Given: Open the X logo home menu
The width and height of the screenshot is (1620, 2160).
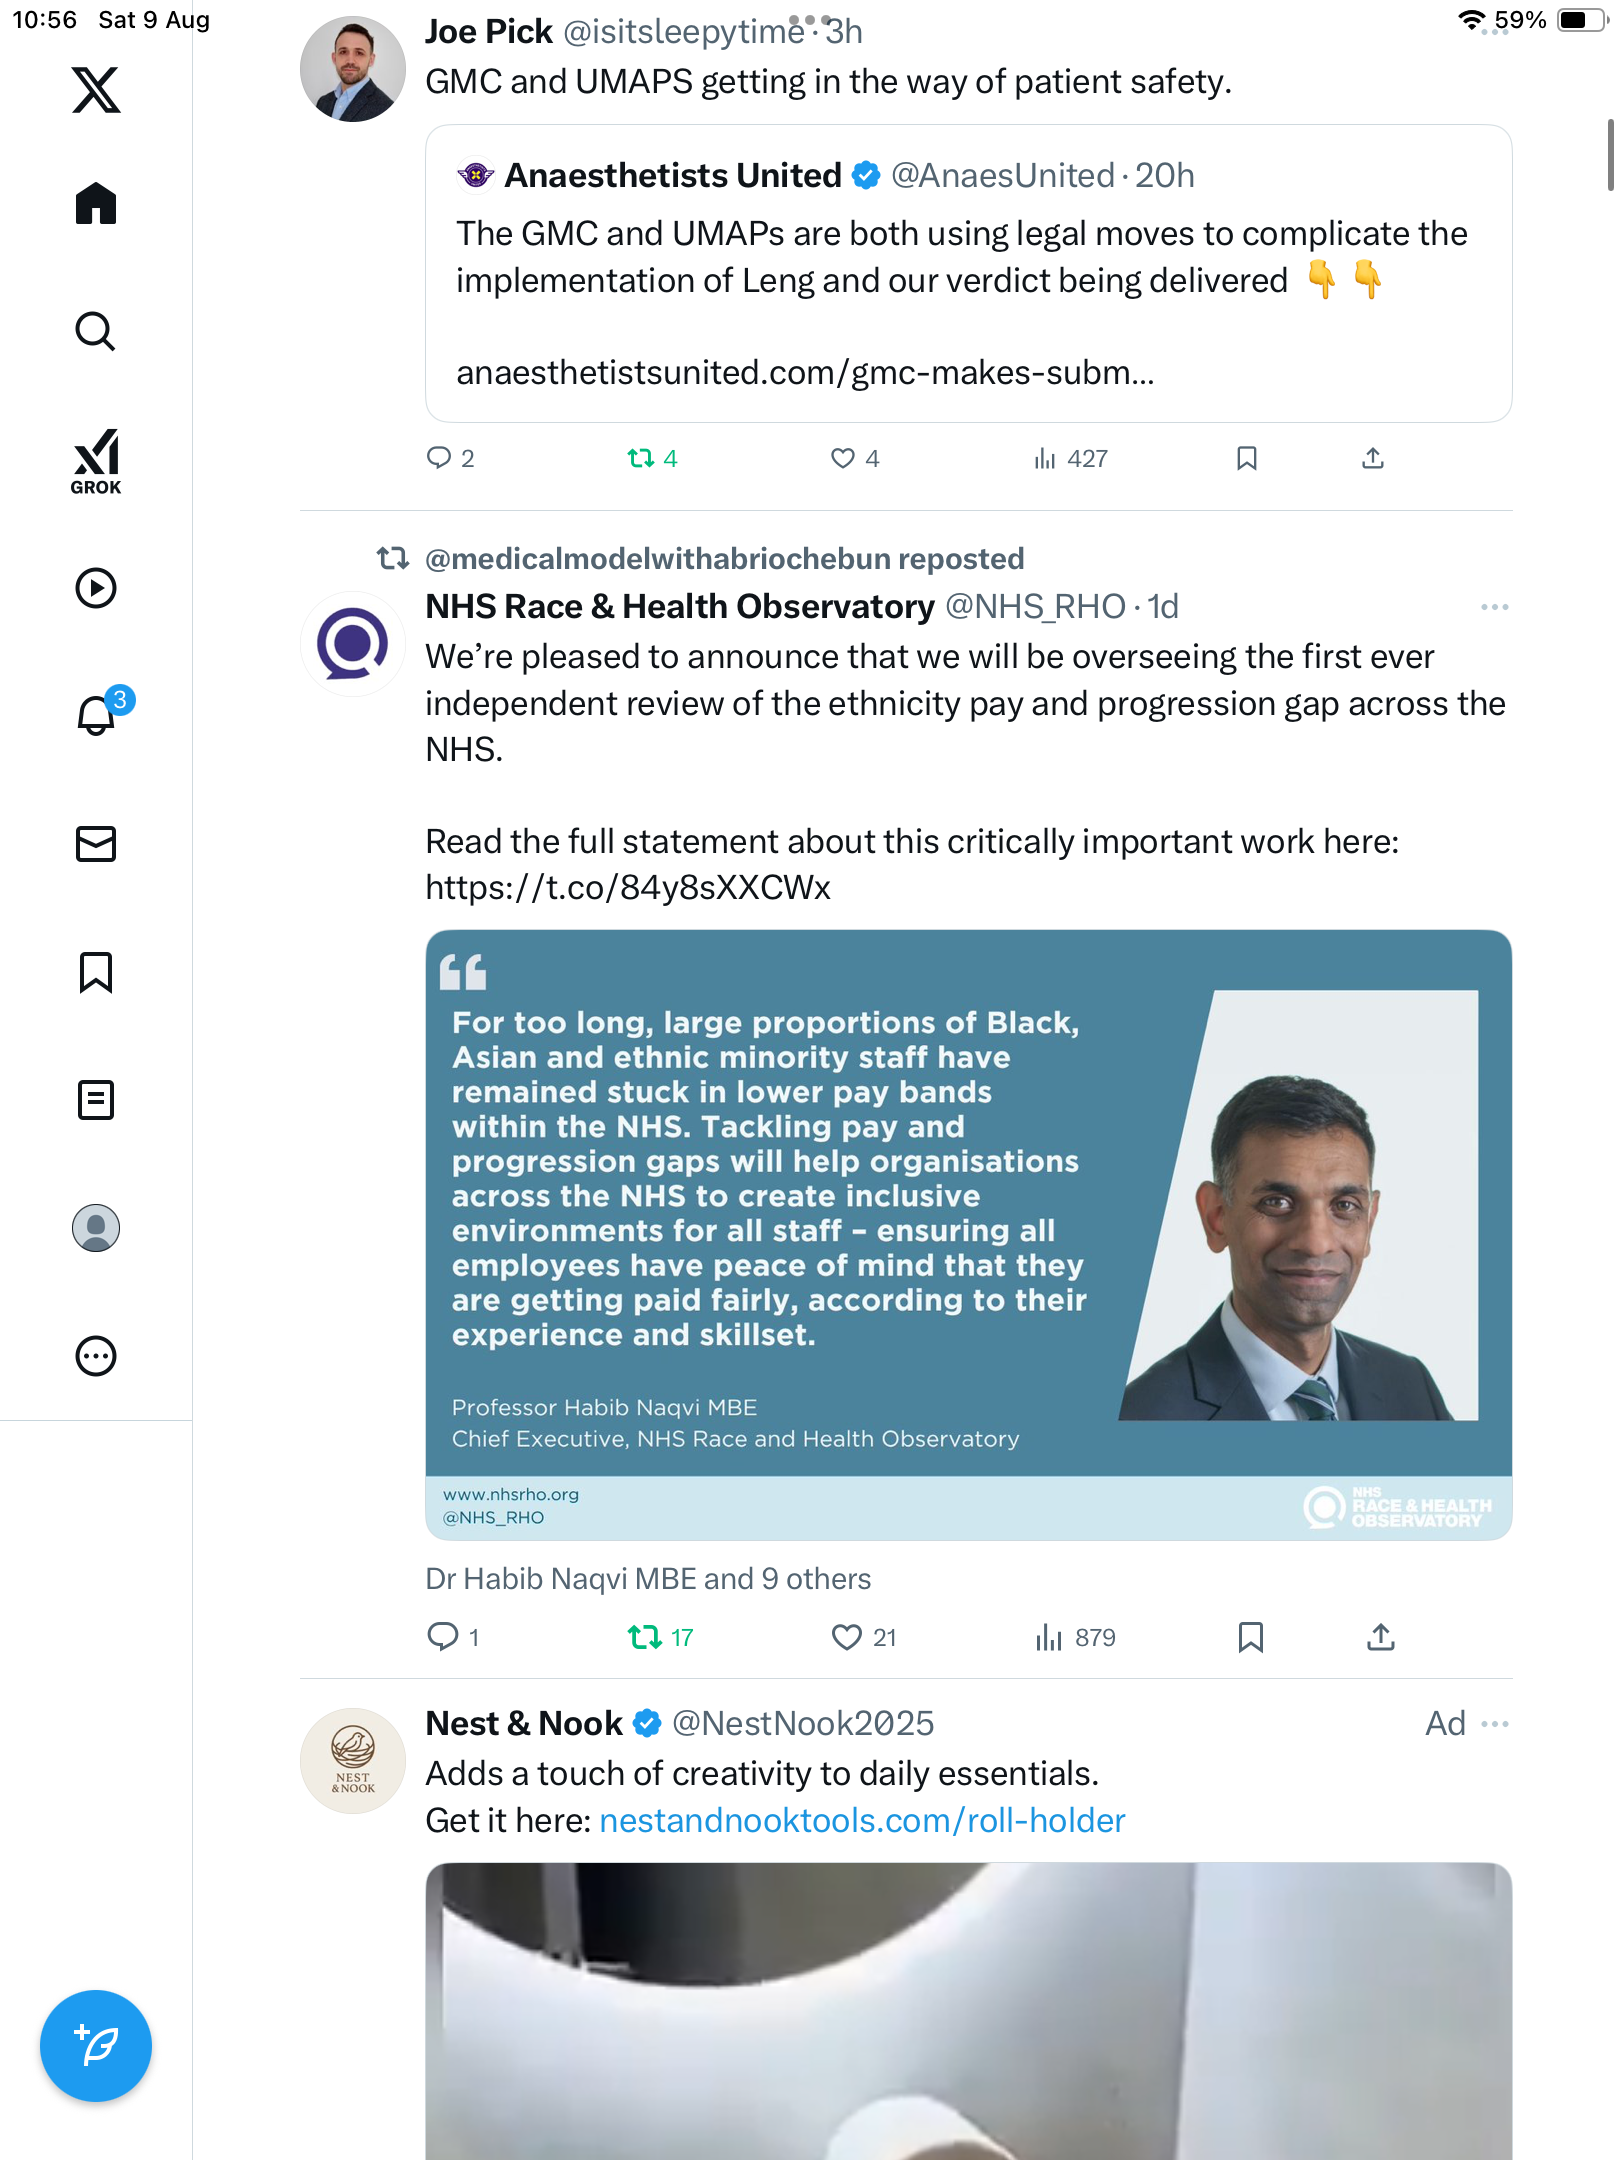Looking at the screenshot, I should (96, 90).
